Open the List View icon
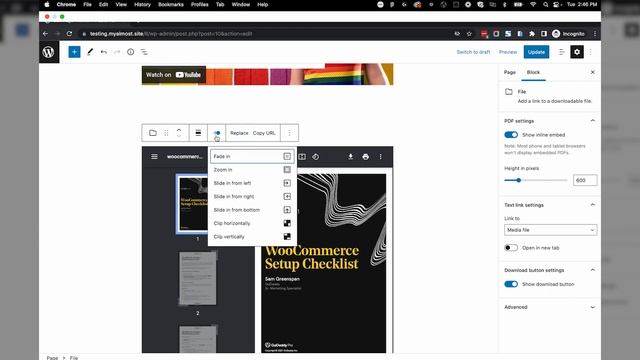This screenshot has width=640, height=360. (x=144, y=52)
